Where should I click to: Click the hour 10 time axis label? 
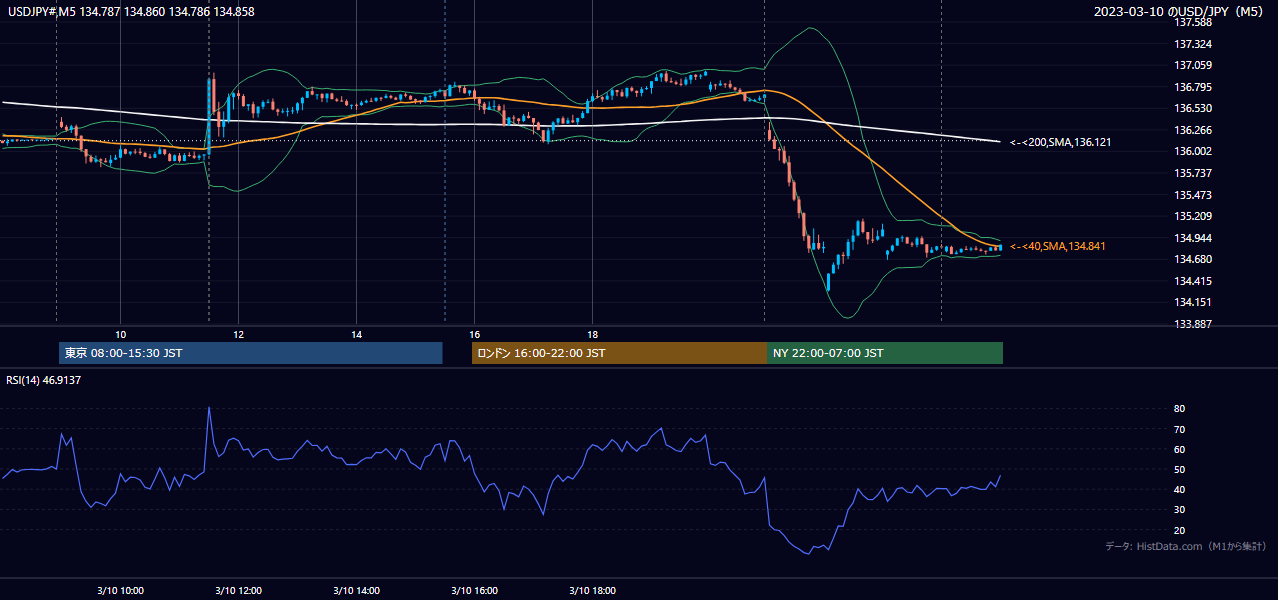tap(120, 334)
